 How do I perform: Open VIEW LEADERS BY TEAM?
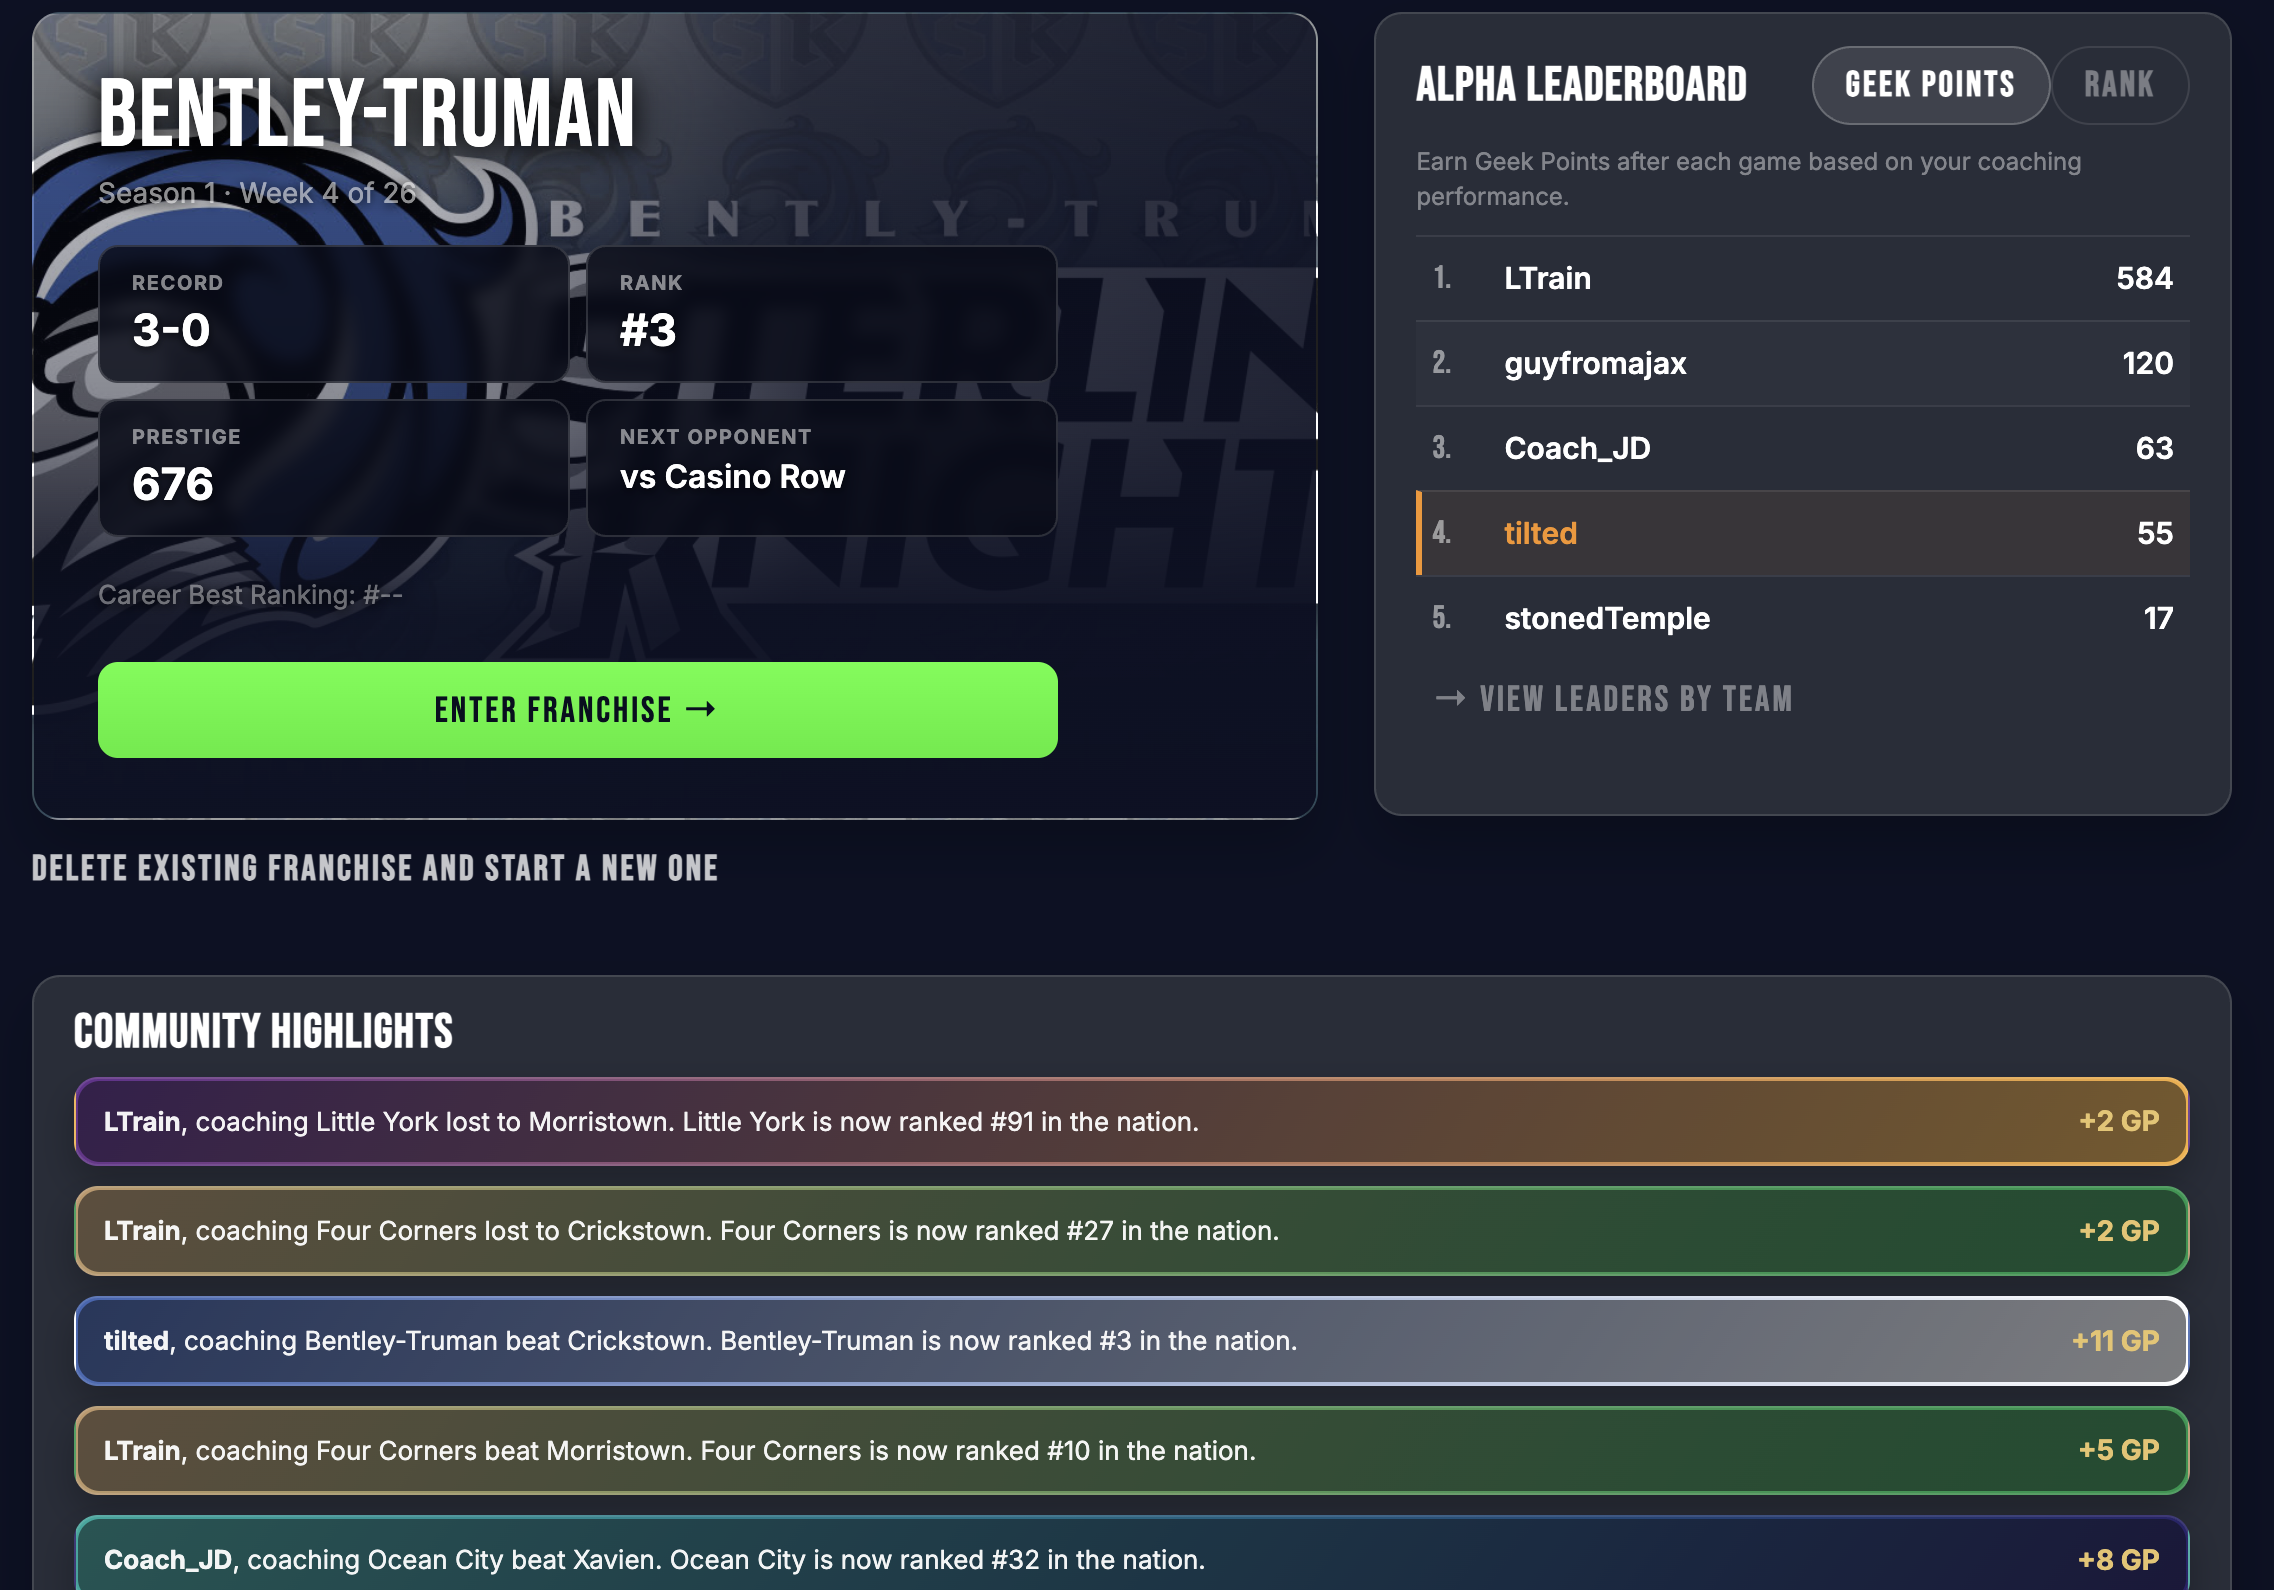(x=1637, y=699)
